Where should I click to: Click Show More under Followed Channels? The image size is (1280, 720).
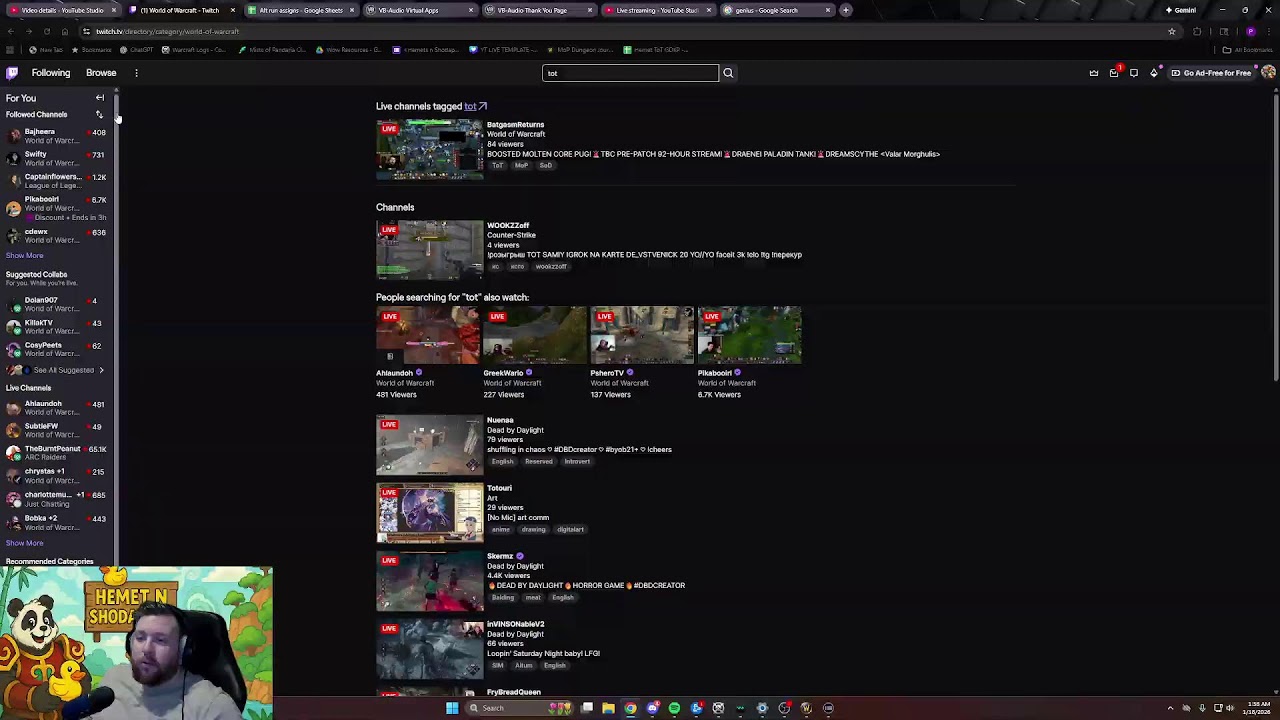[x=25, y=256]
